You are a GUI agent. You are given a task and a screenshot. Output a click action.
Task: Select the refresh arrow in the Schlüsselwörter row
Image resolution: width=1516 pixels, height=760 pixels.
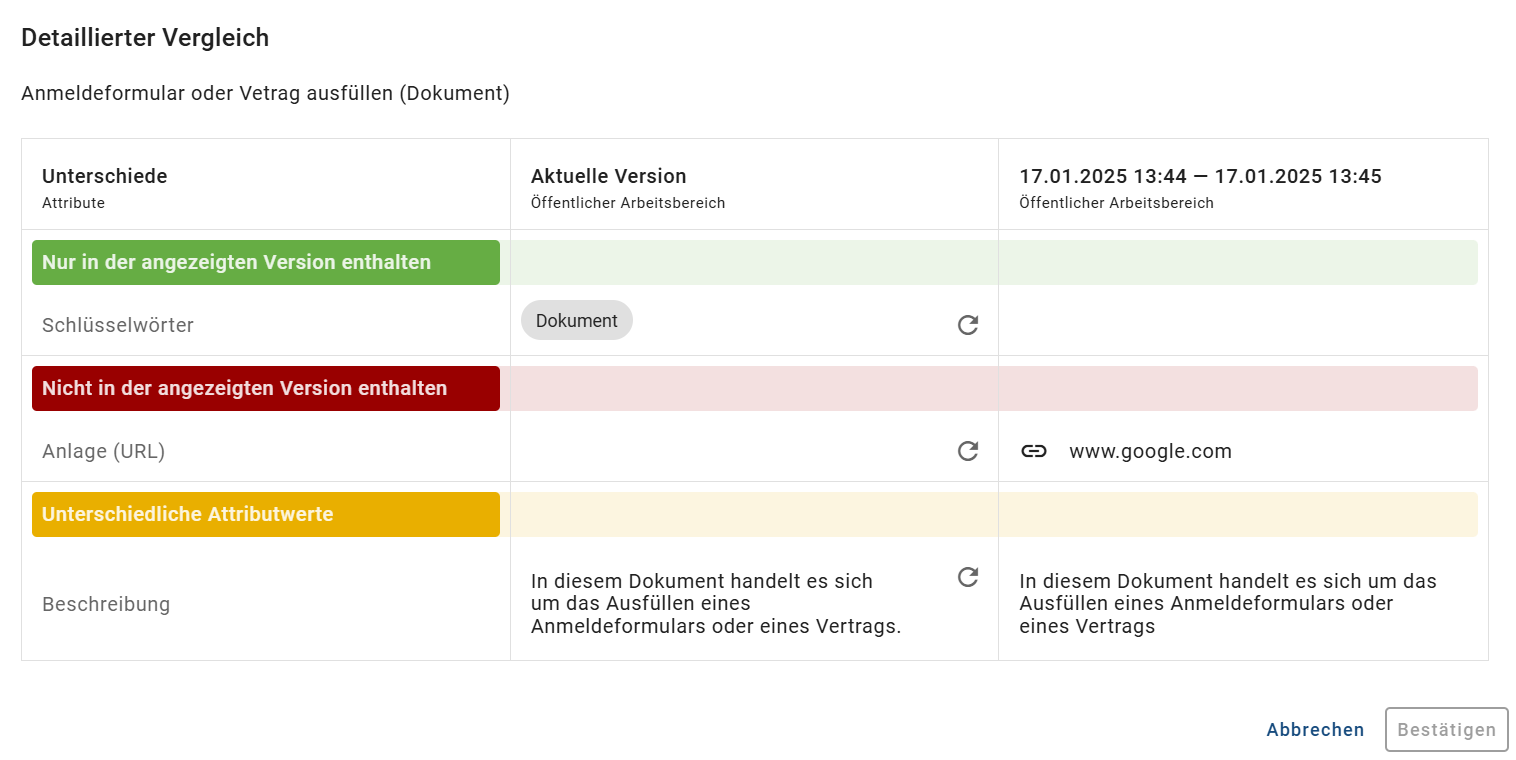click(967, 325)
